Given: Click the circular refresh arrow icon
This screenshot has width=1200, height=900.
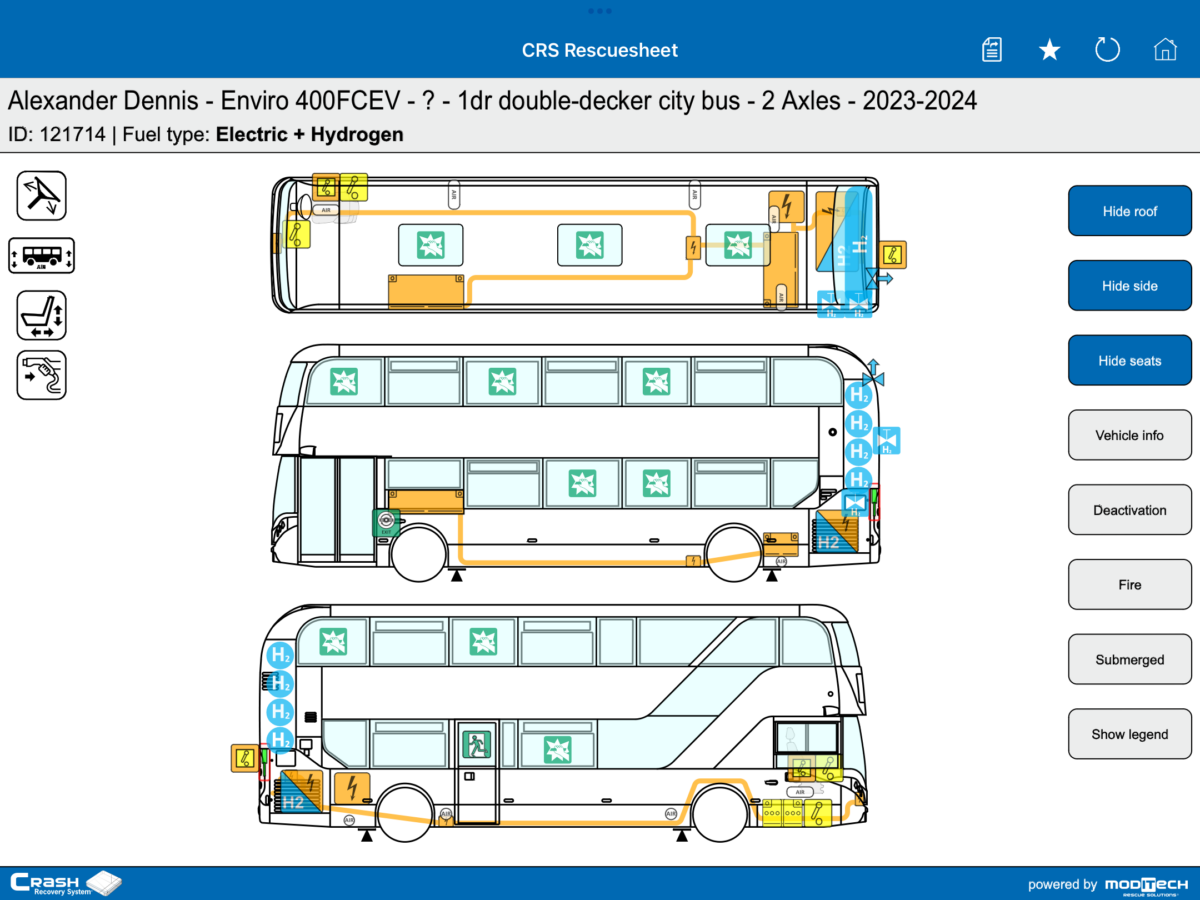Looking at the screenshot, I should pyautogui.click(x=1107, y=50).
